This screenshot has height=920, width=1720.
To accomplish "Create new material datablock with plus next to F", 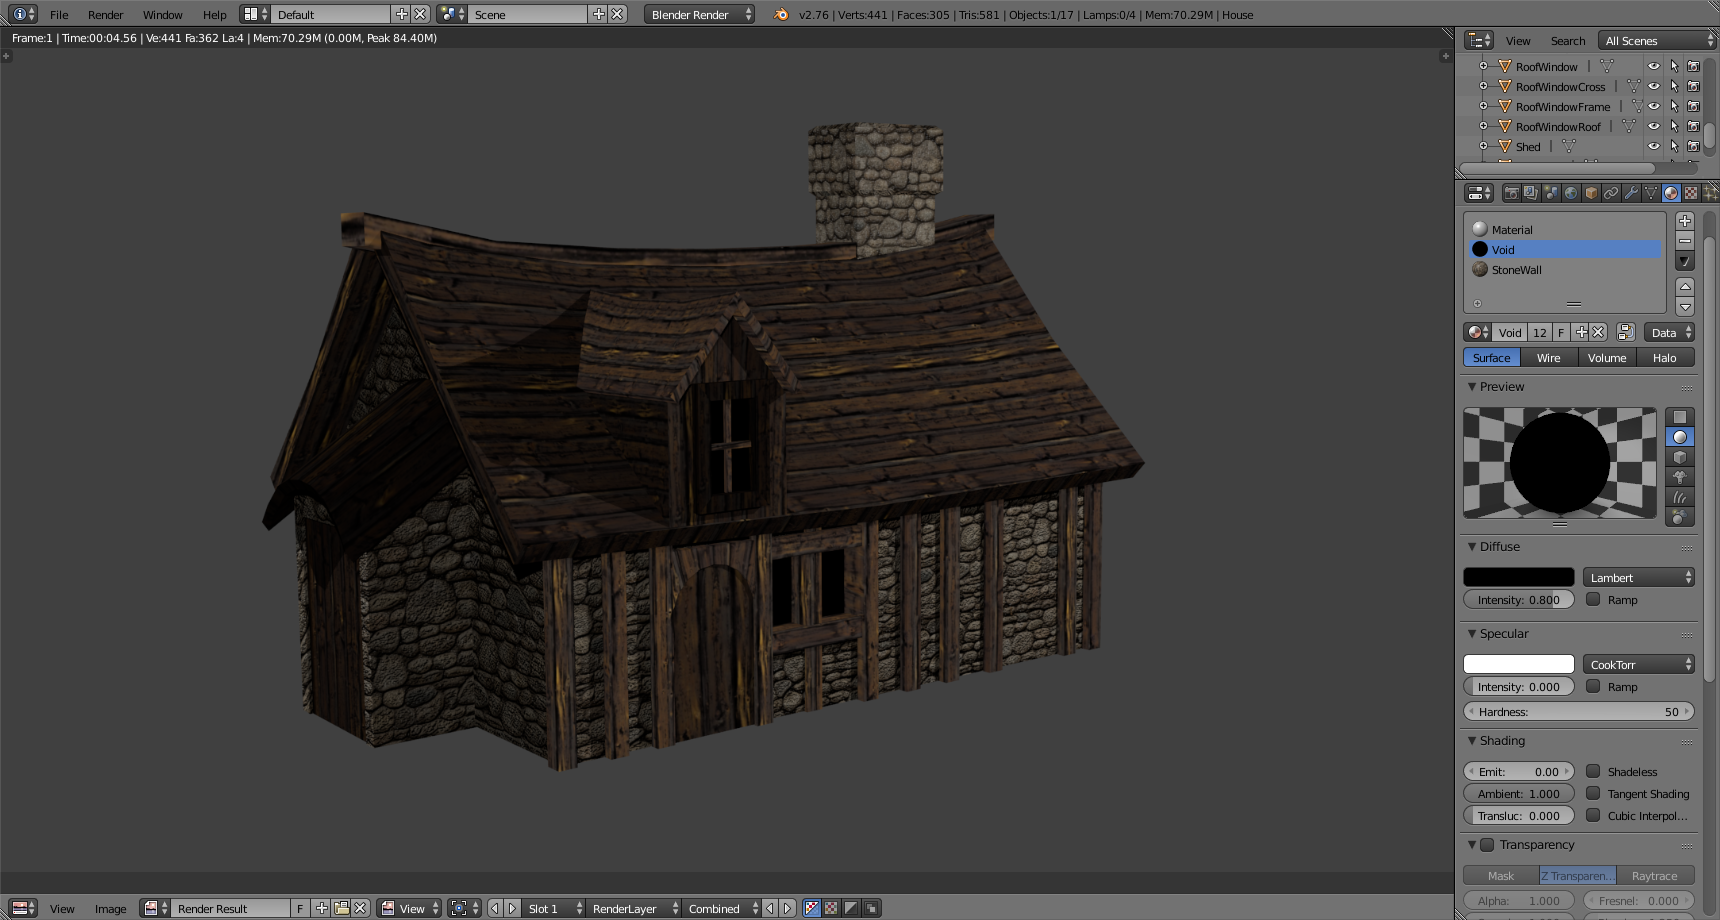I will coord(1581,332).
